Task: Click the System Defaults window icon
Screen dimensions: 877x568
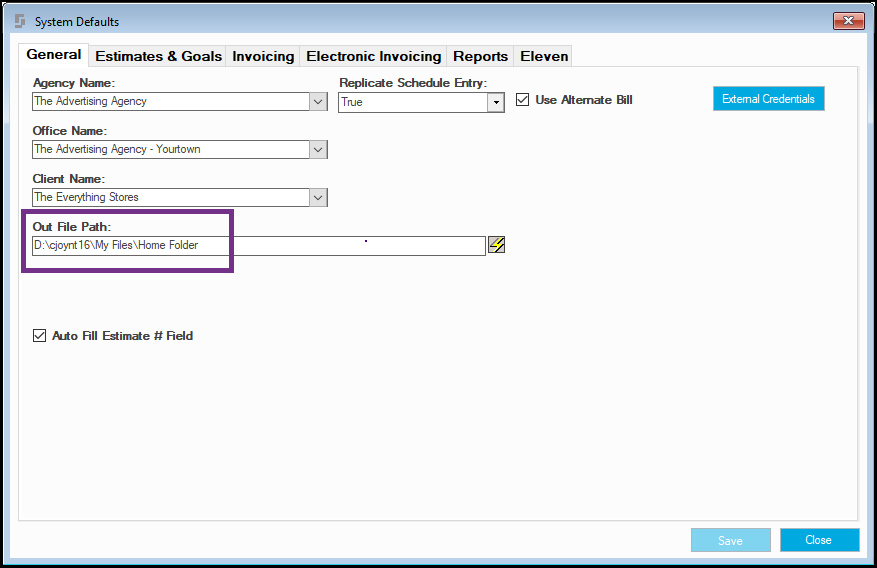Action: [20, 21]
